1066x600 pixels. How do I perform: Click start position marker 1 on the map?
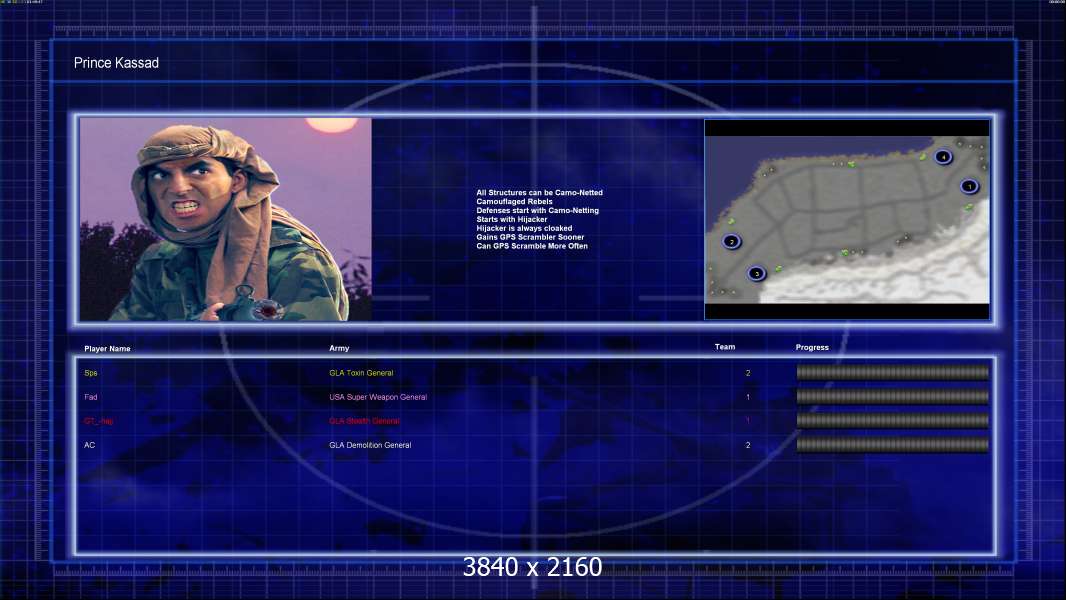coord(969,186)
